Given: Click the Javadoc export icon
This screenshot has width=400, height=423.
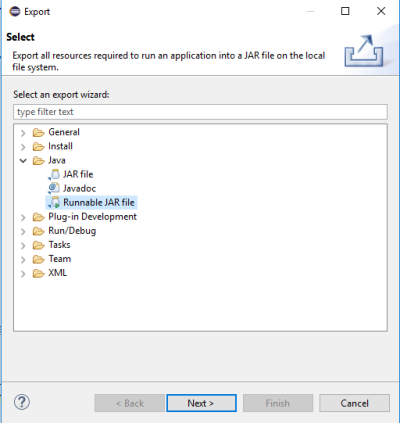Looking at the screenshot, I should tap(54, 188).
